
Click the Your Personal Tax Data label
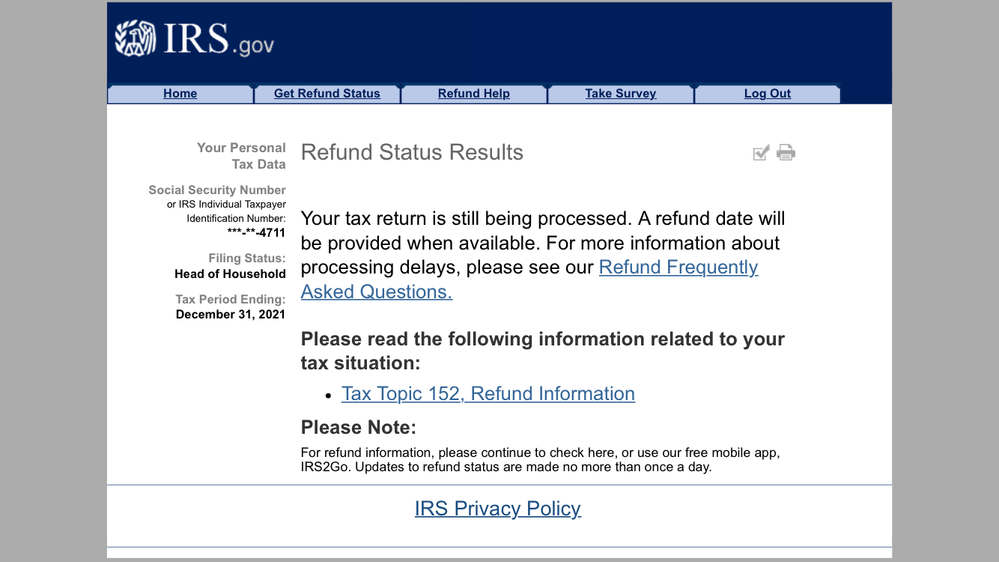pos(242,156)
